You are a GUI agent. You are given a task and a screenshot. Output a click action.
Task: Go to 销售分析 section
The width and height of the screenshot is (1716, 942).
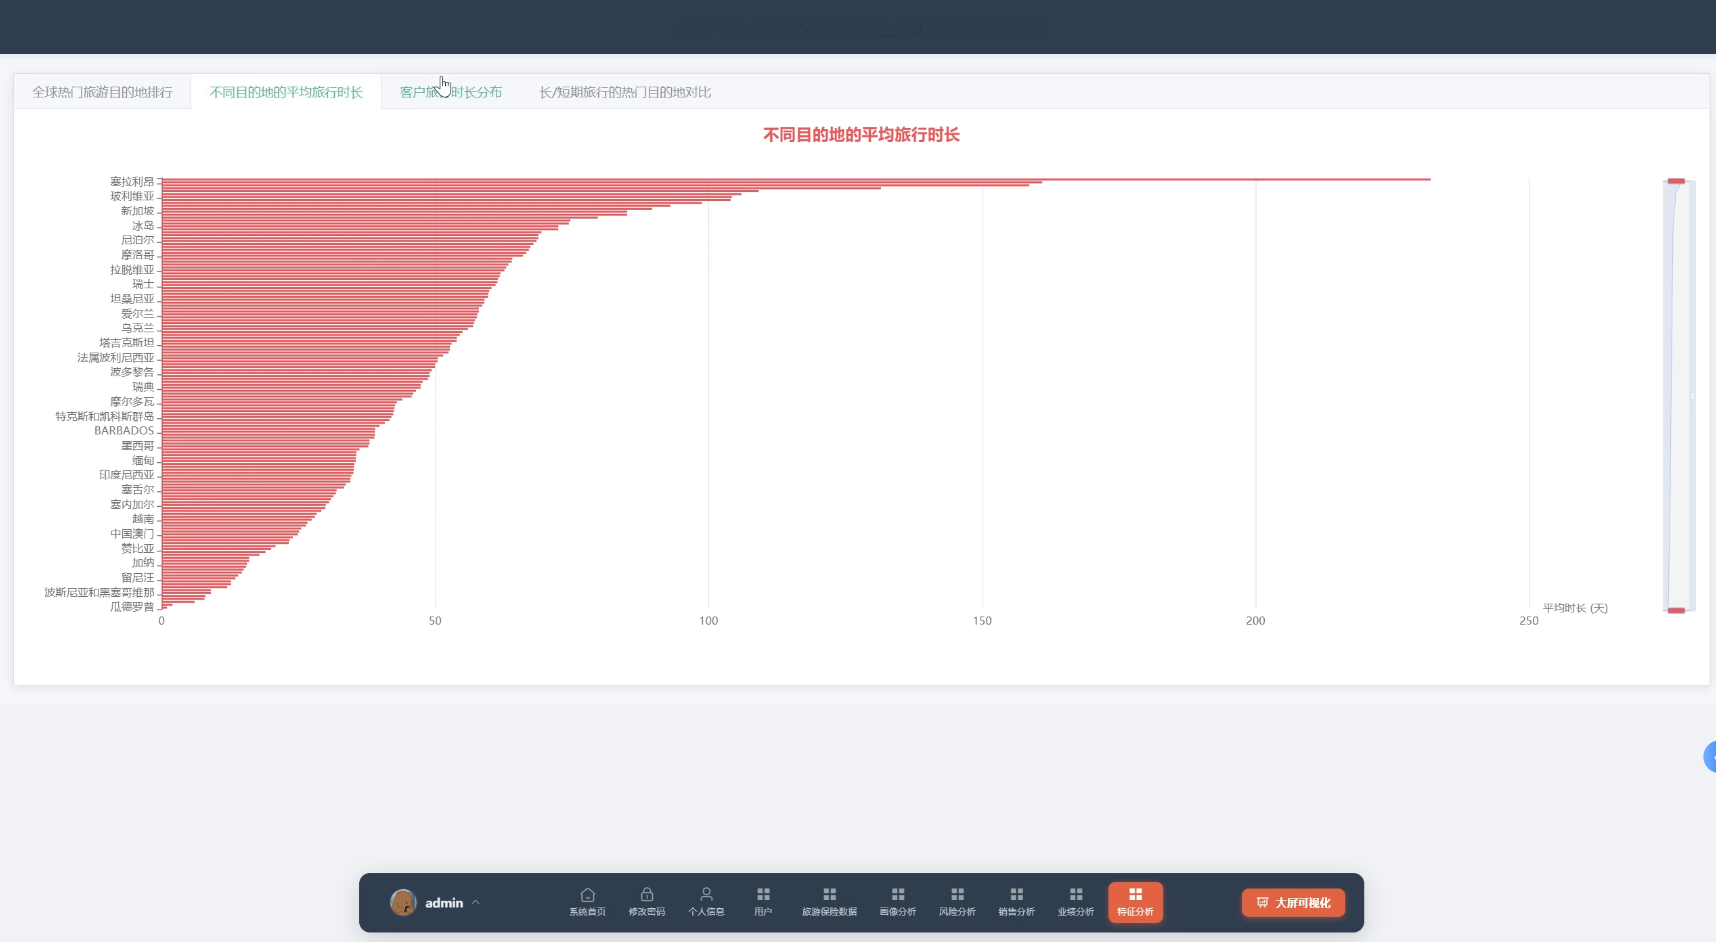coord(1016,901)
